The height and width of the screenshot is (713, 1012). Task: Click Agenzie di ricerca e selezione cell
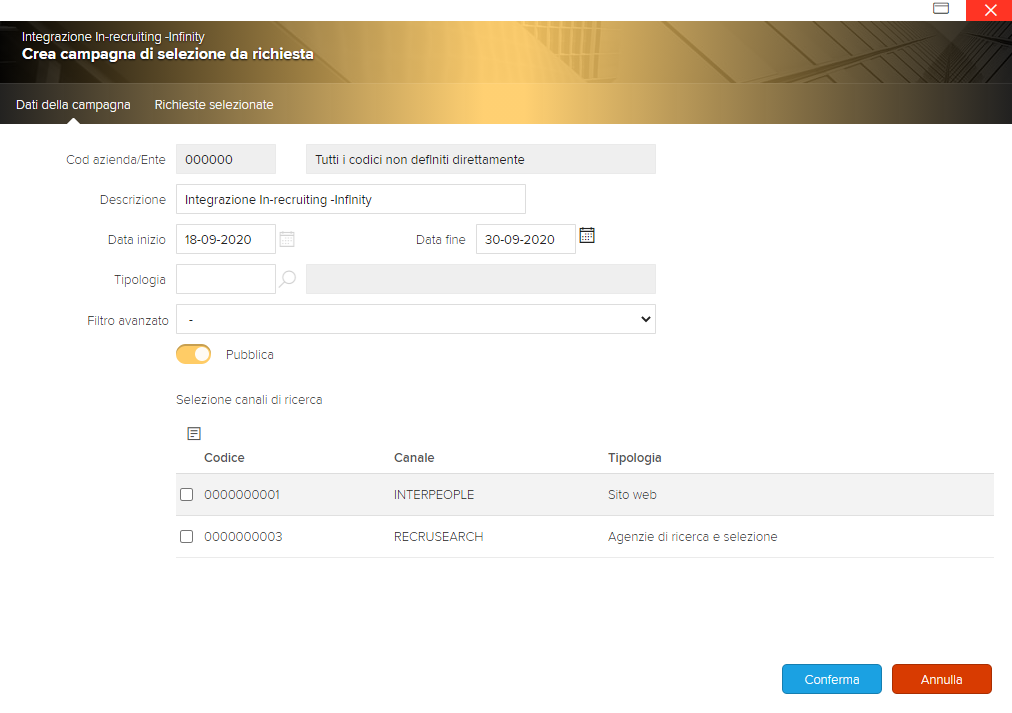pos(693,537)
